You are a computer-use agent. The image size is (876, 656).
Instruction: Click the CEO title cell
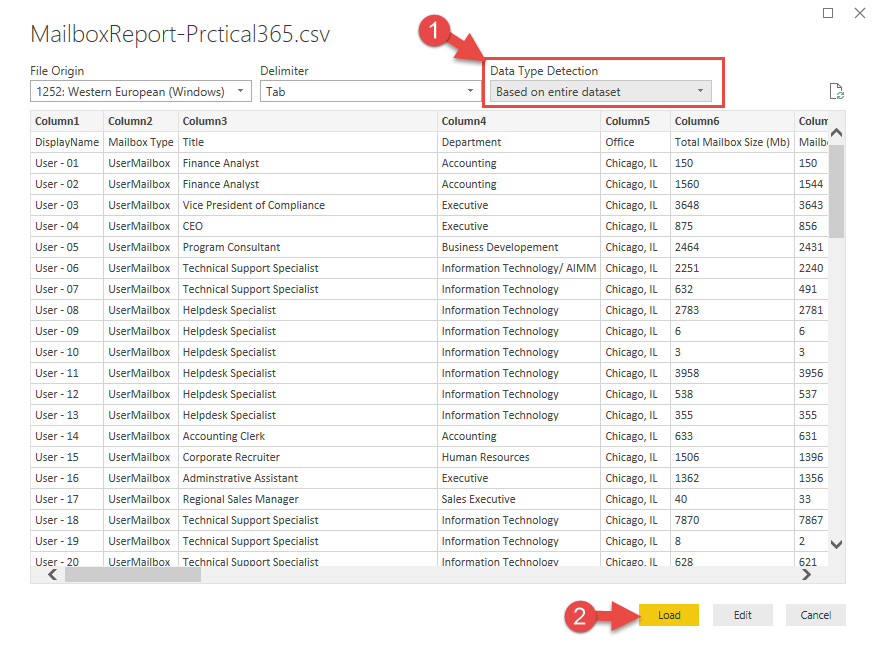click(x=194, y=225)
